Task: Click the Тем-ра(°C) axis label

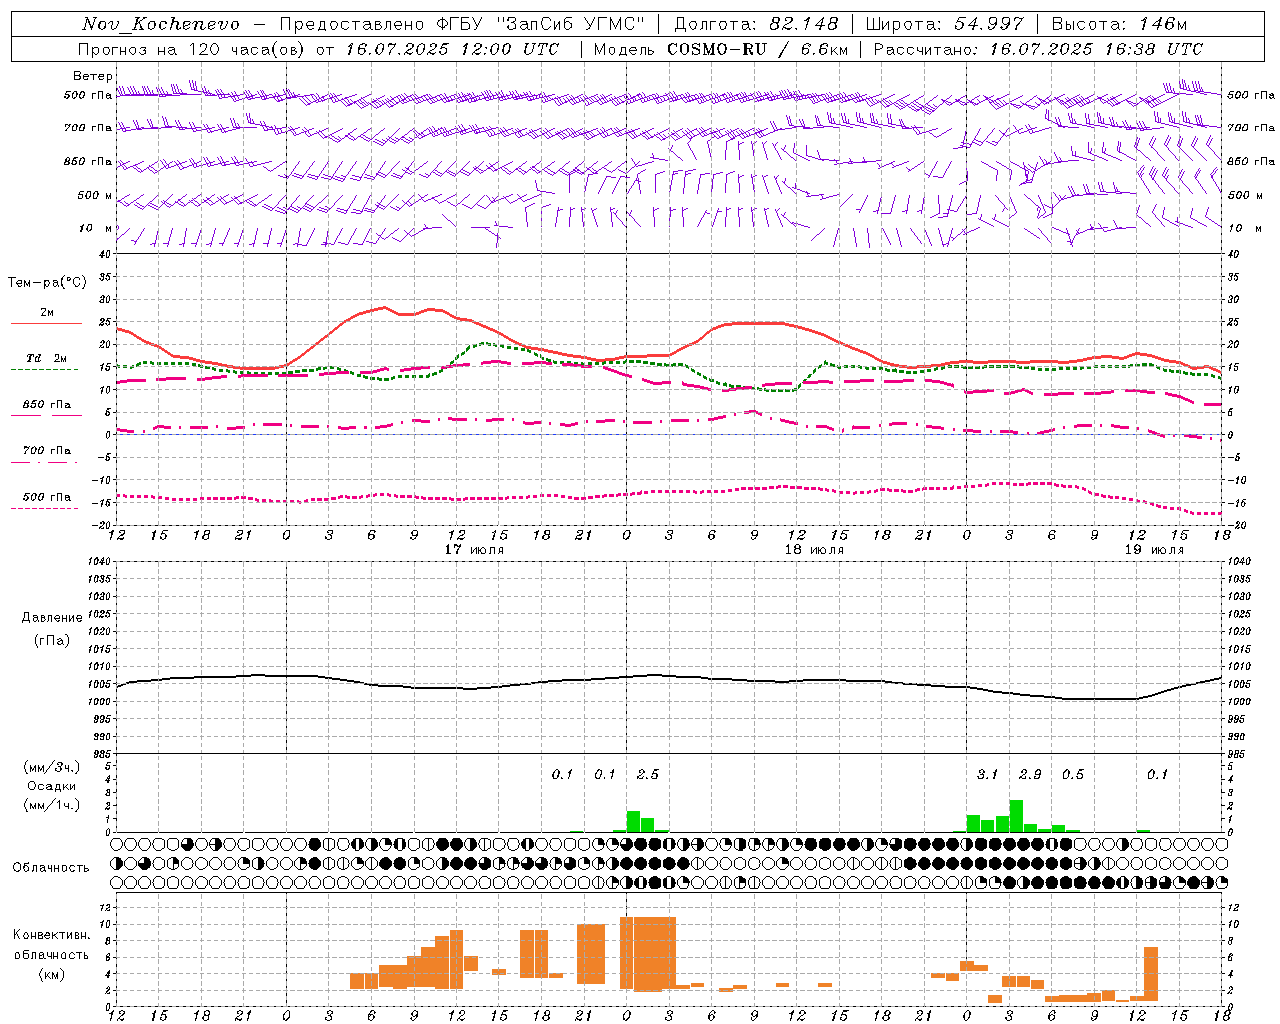Action: point(47,283)
